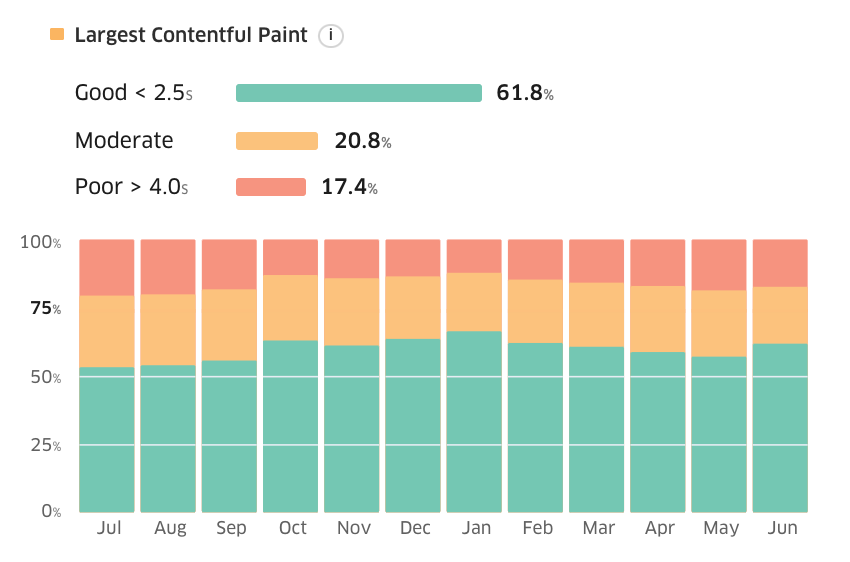850x562 pixels.
Task: Click the Nov bar's red poor segment
Action: point(352,259)
